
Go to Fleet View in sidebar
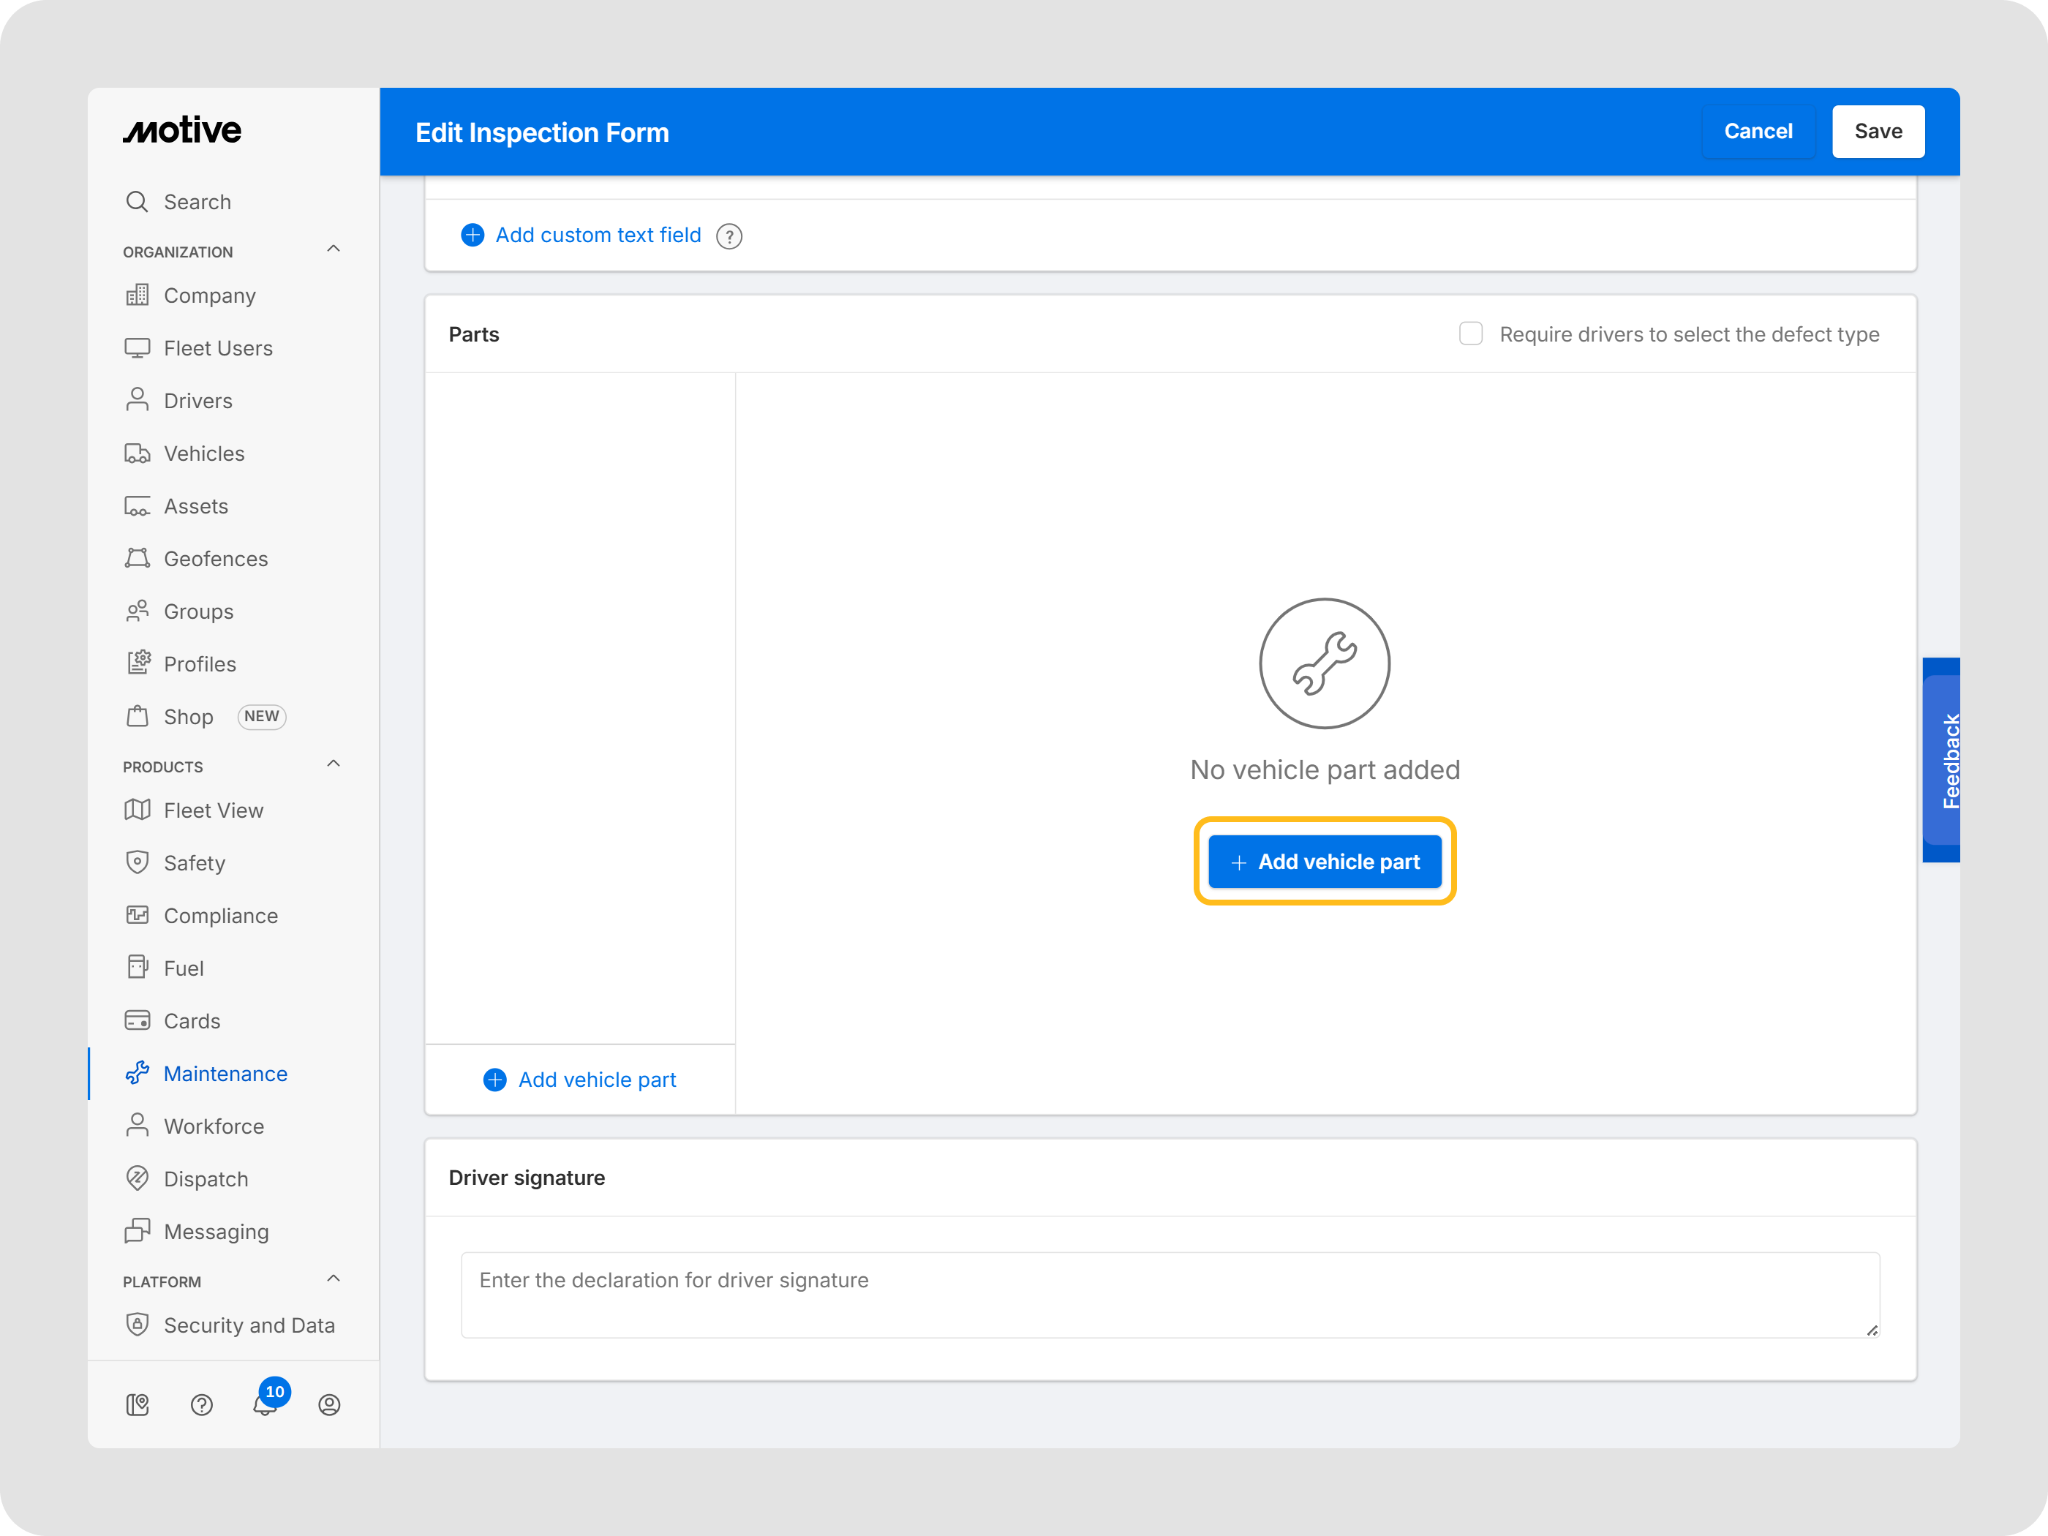[213, 810]
